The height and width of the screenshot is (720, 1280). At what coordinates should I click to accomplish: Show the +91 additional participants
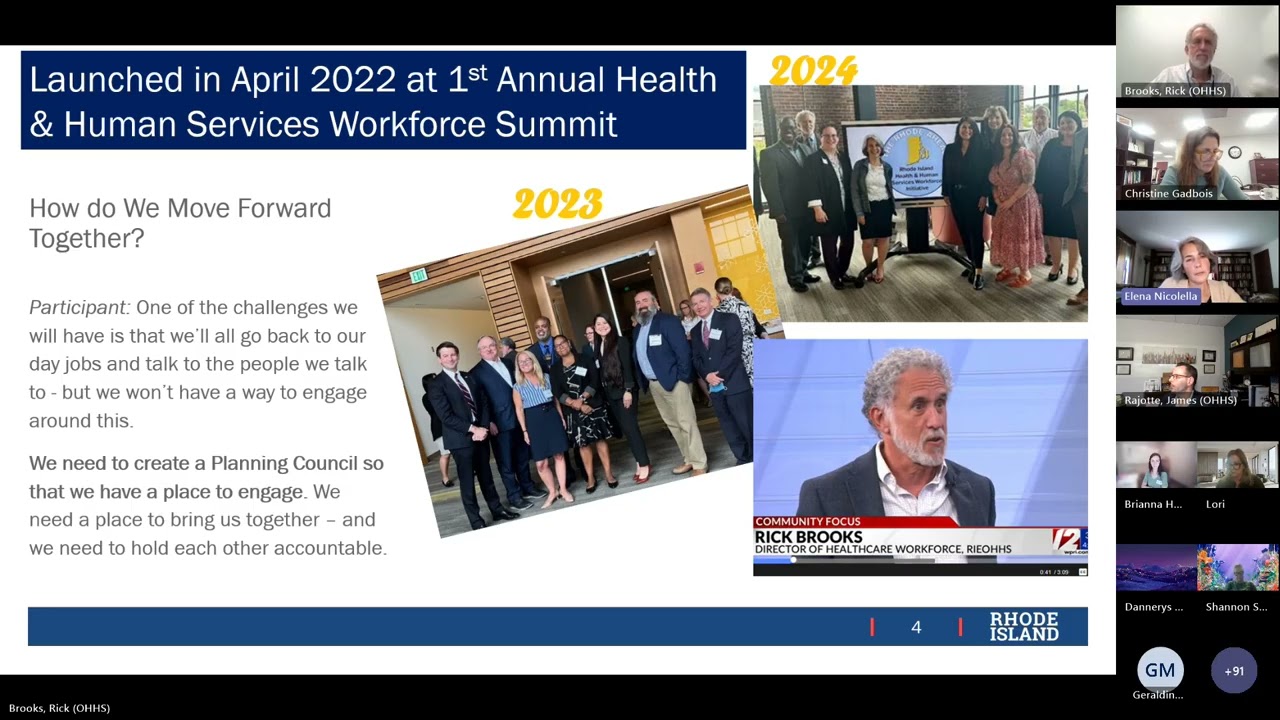(x=1234, y=670)
